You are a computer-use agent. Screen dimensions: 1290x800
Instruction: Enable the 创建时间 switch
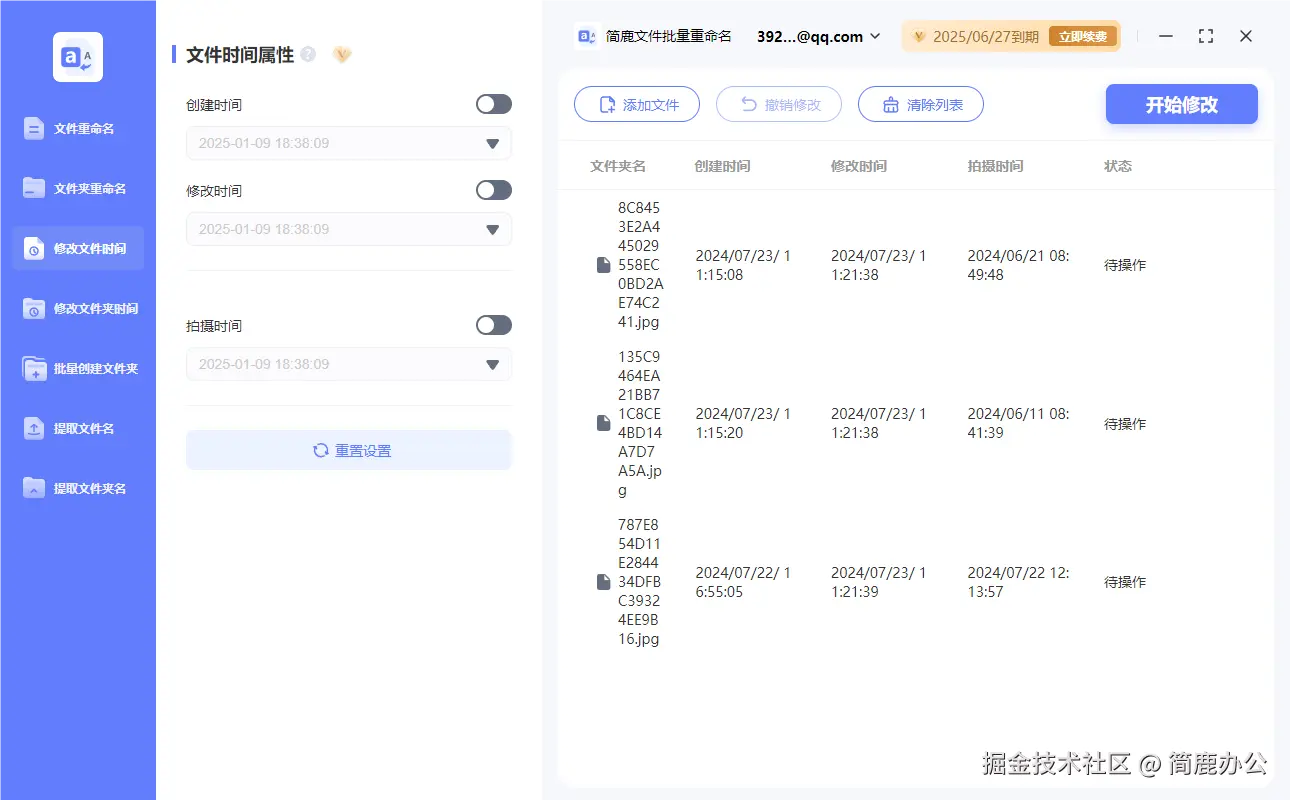[x=493, y=103]
